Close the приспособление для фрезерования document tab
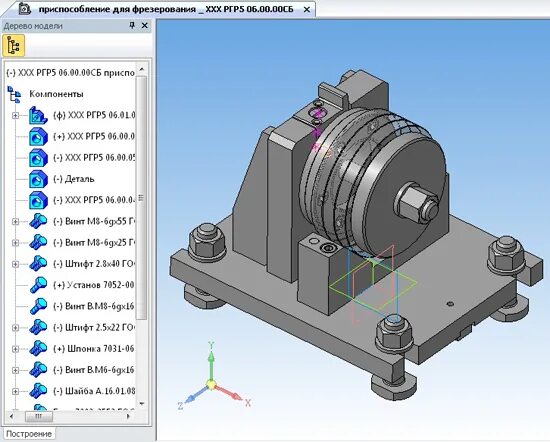 (x=307, y=10)
